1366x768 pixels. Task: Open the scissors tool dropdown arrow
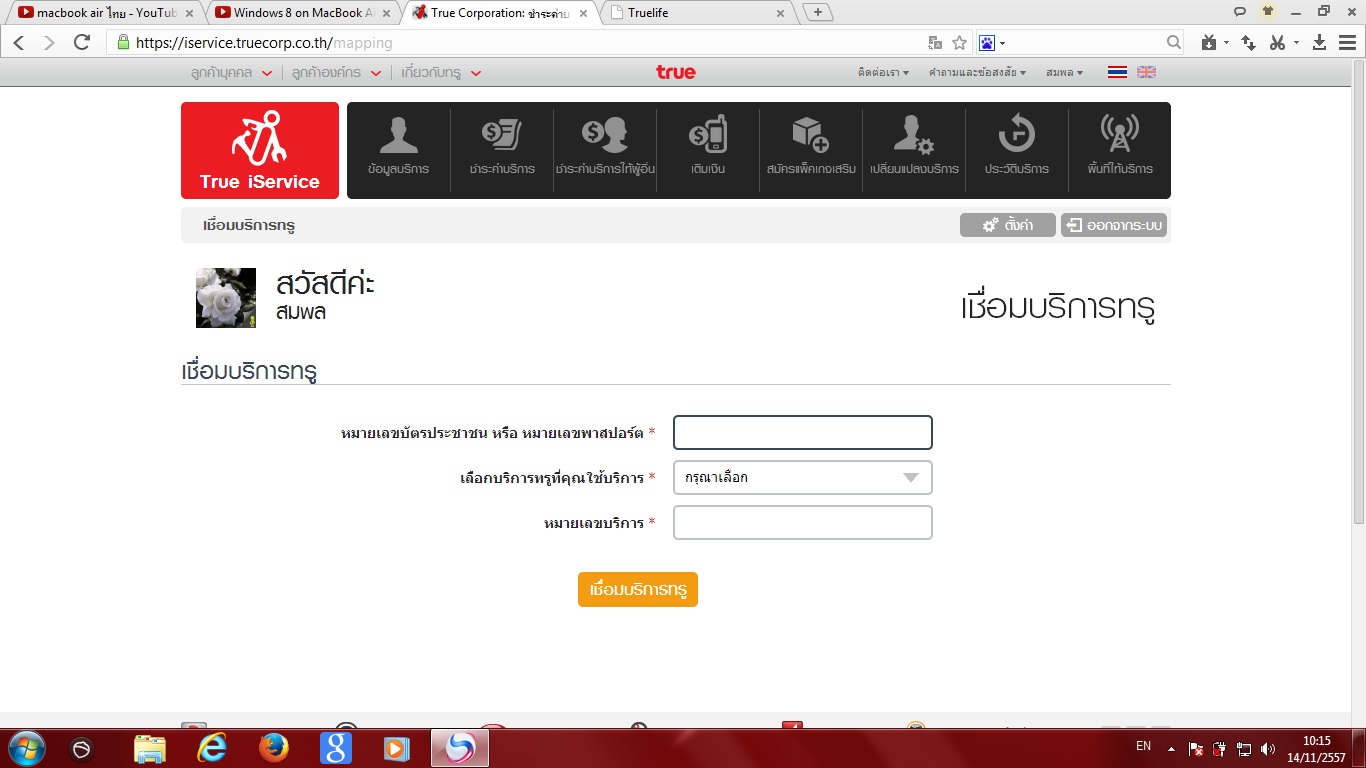click(x=1296, y=43)
